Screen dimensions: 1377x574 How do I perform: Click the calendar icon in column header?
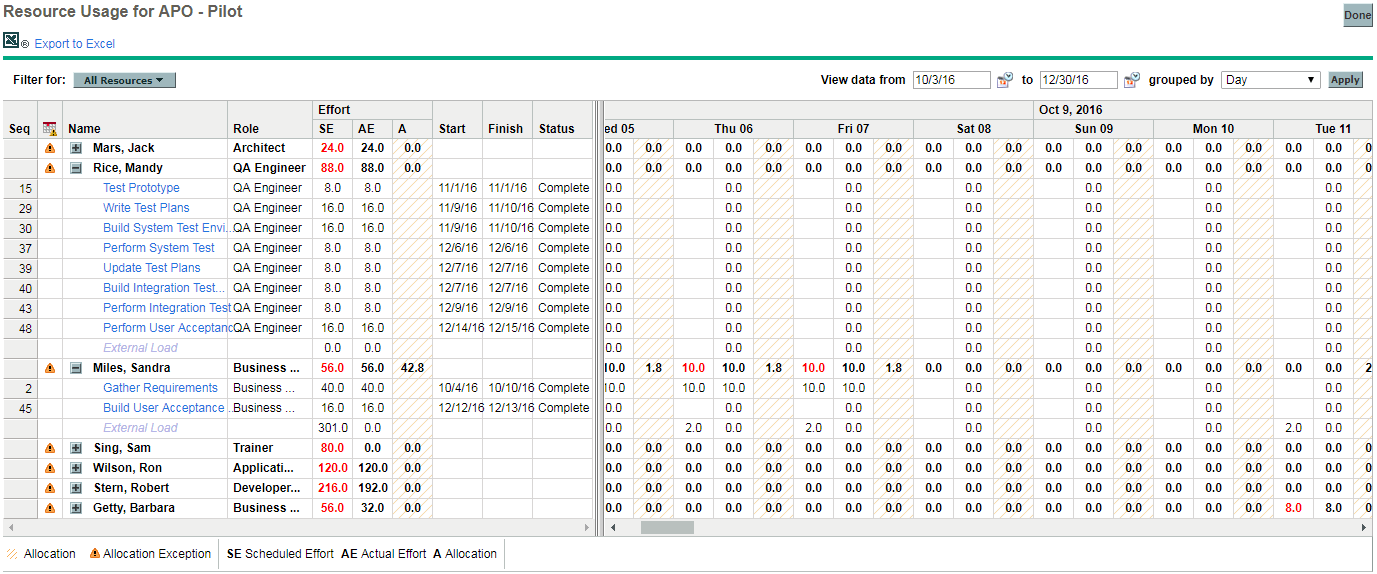[50, 129]
